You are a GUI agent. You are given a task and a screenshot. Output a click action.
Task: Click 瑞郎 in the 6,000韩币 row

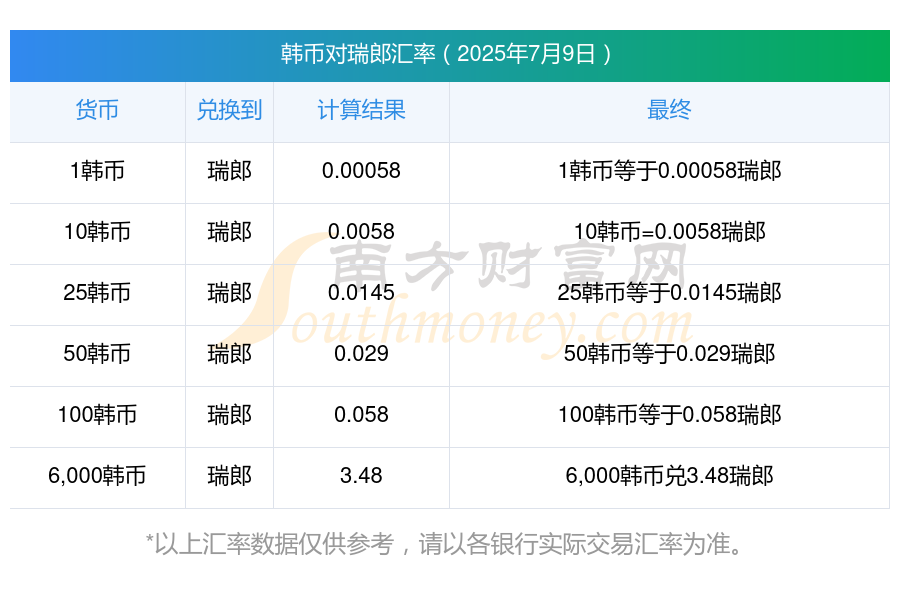tap(229, 475)
